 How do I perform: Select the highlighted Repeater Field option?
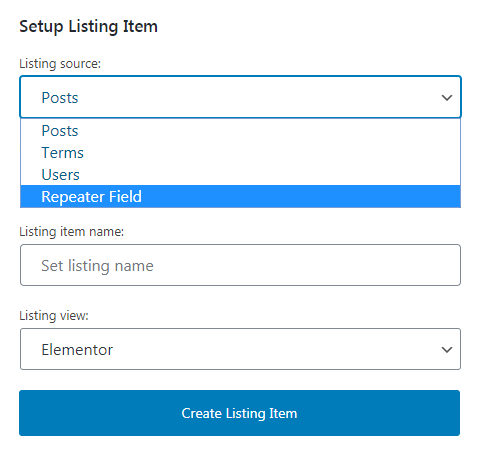[240, 197]
